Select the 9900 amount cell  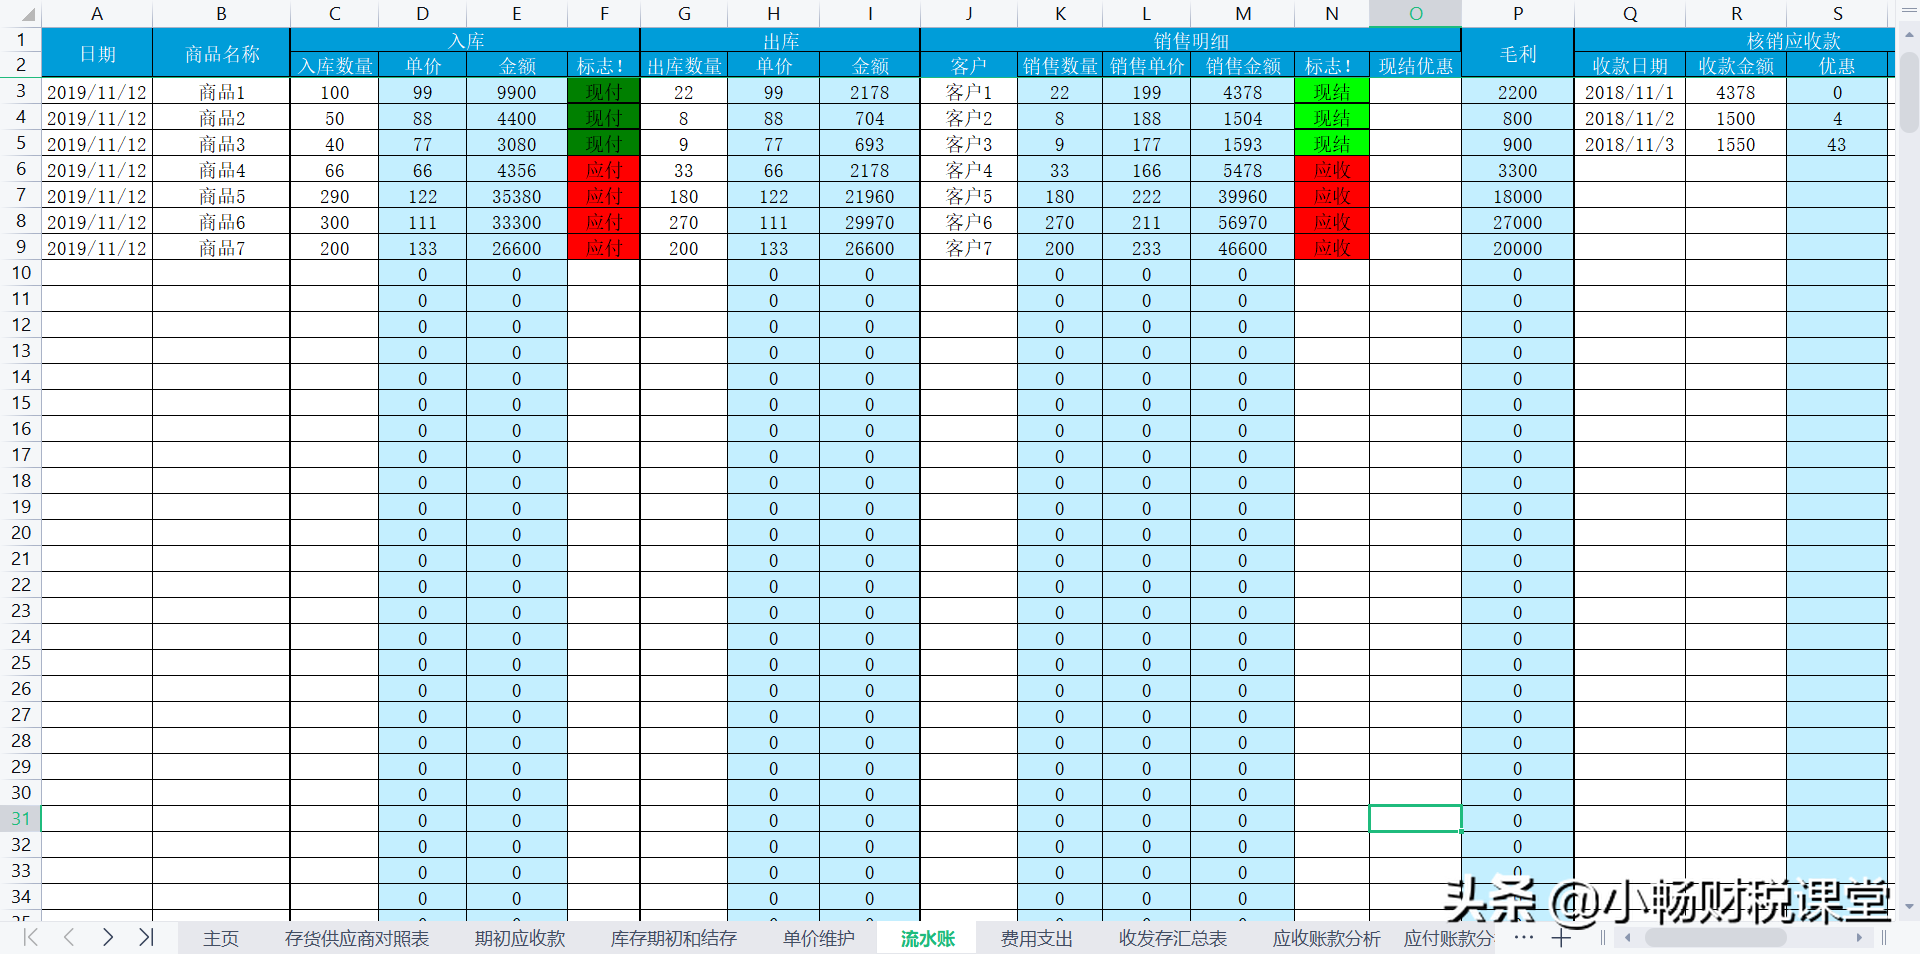point(517,92)
